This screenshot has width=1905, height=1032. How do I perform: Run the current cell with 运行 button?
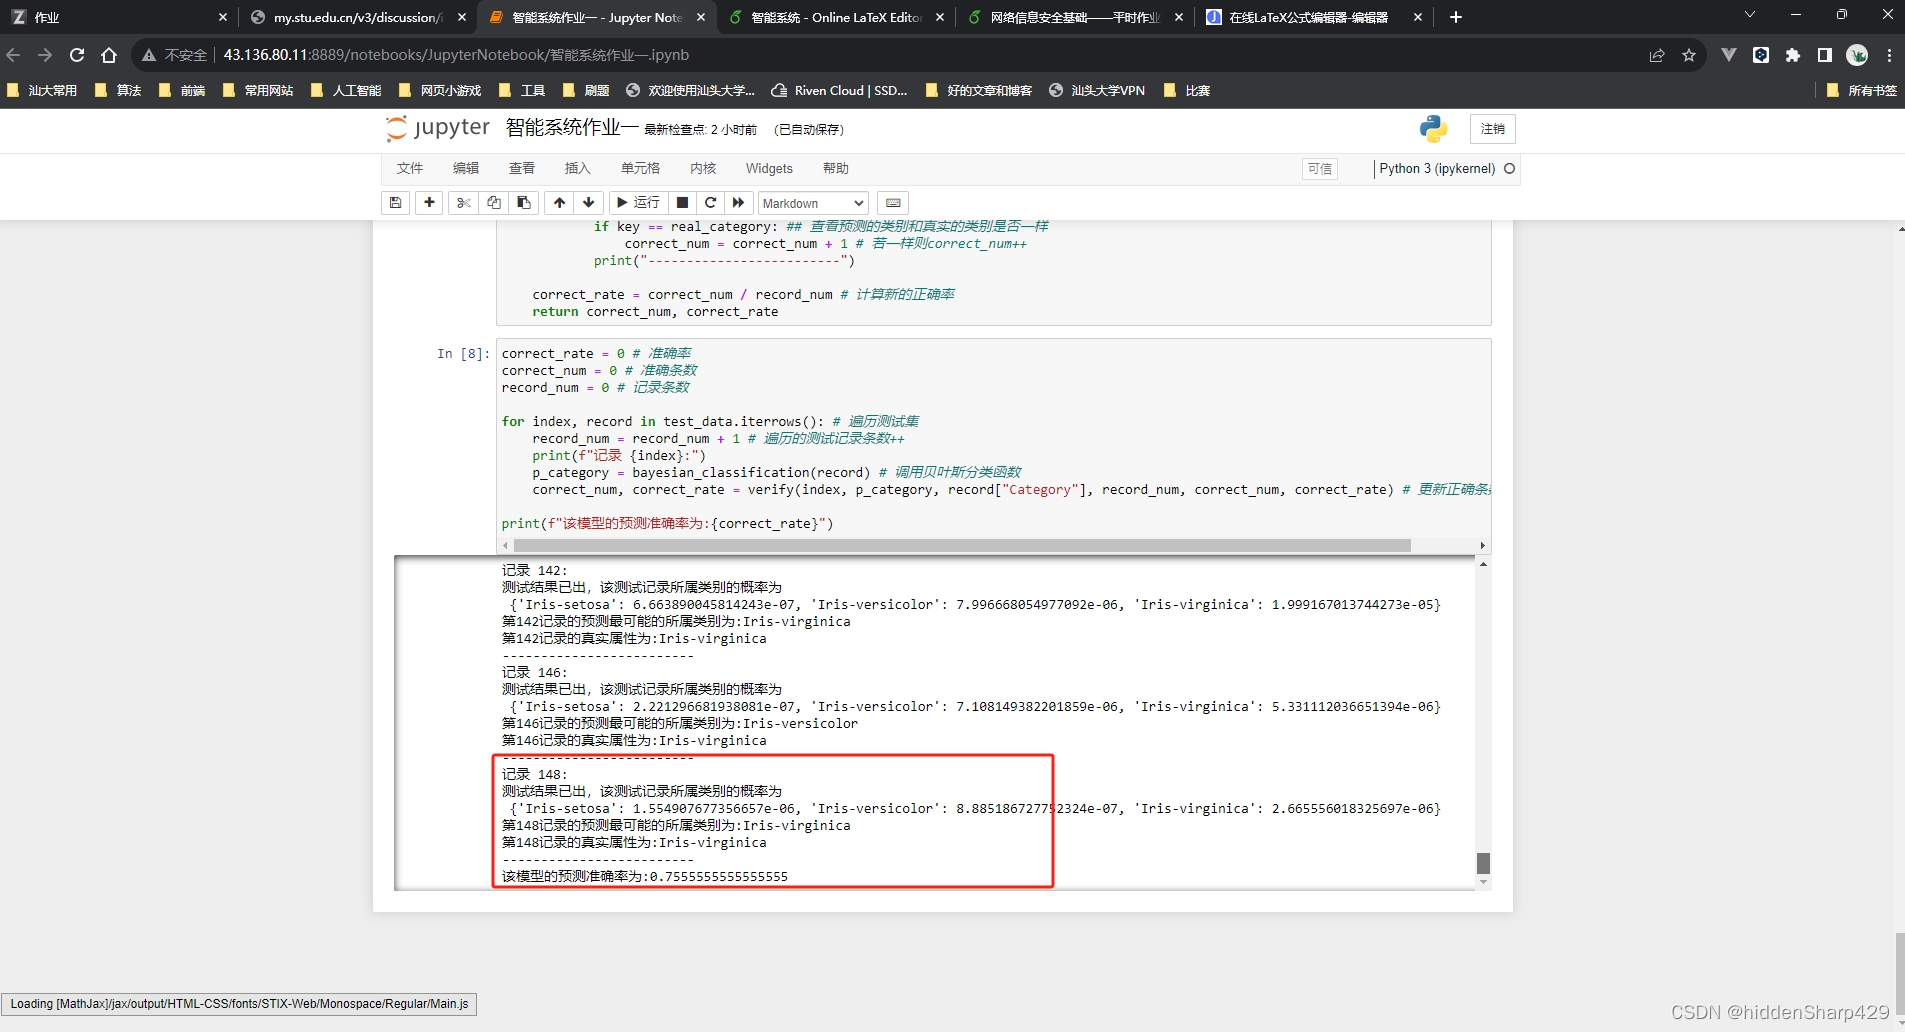[x=638, y=203]
